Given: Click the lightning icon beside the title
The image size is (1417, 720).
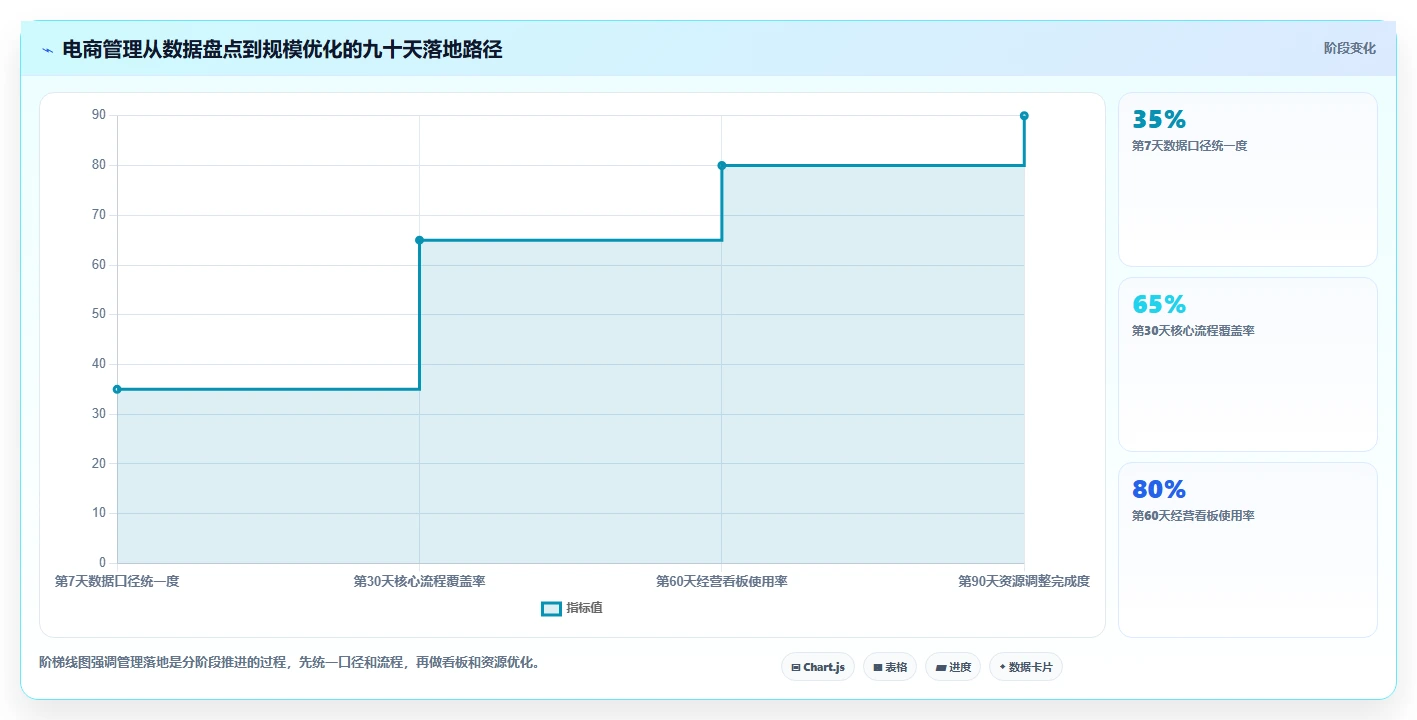Looking at the screenshot, I should 47,50.
